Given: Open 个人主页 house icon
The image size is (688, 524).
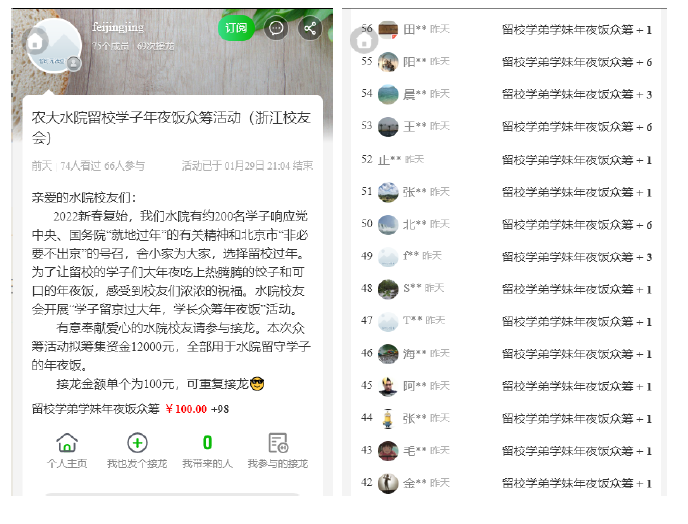Looking at the screenshot, I should tap(67, 442).
